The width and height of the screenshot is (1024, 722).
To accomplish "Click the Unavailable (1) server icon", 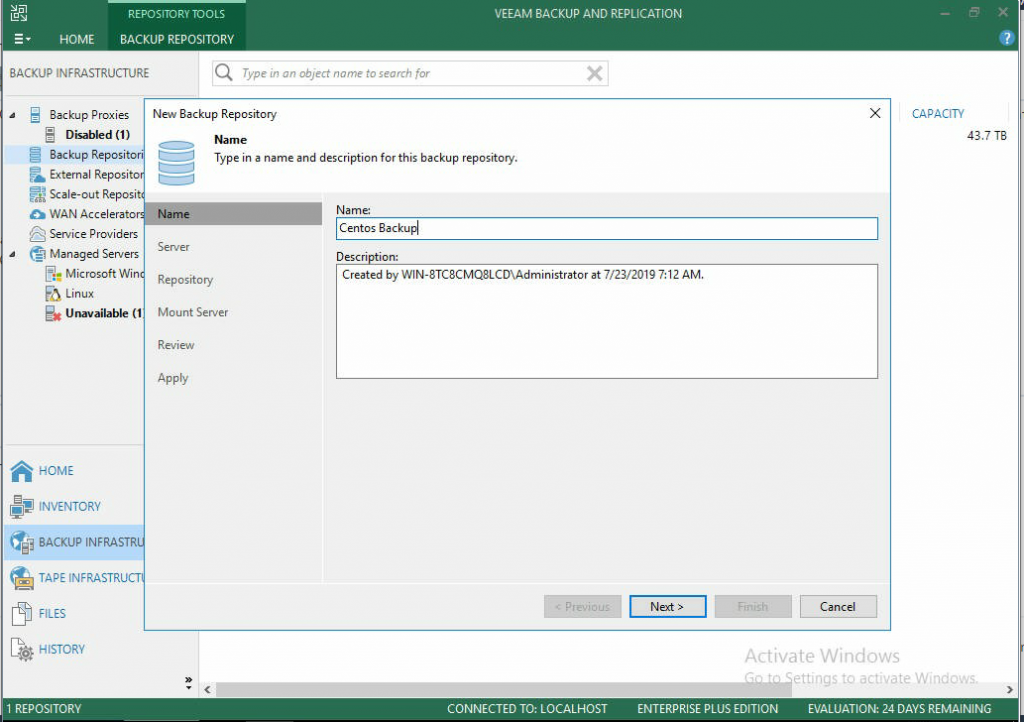I will [53, 313].
